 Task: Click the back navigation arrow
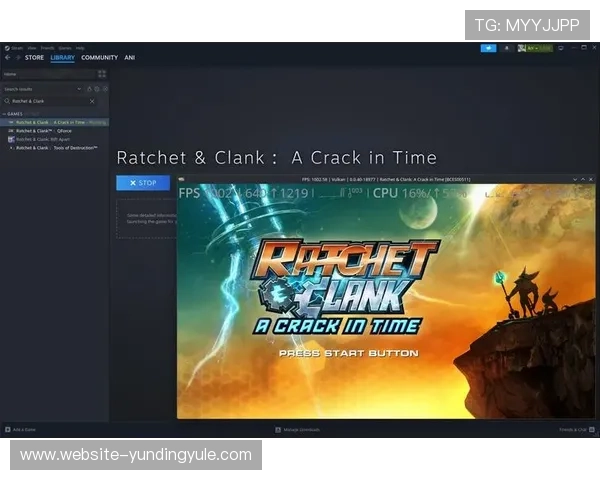click(x=7, y=58)
